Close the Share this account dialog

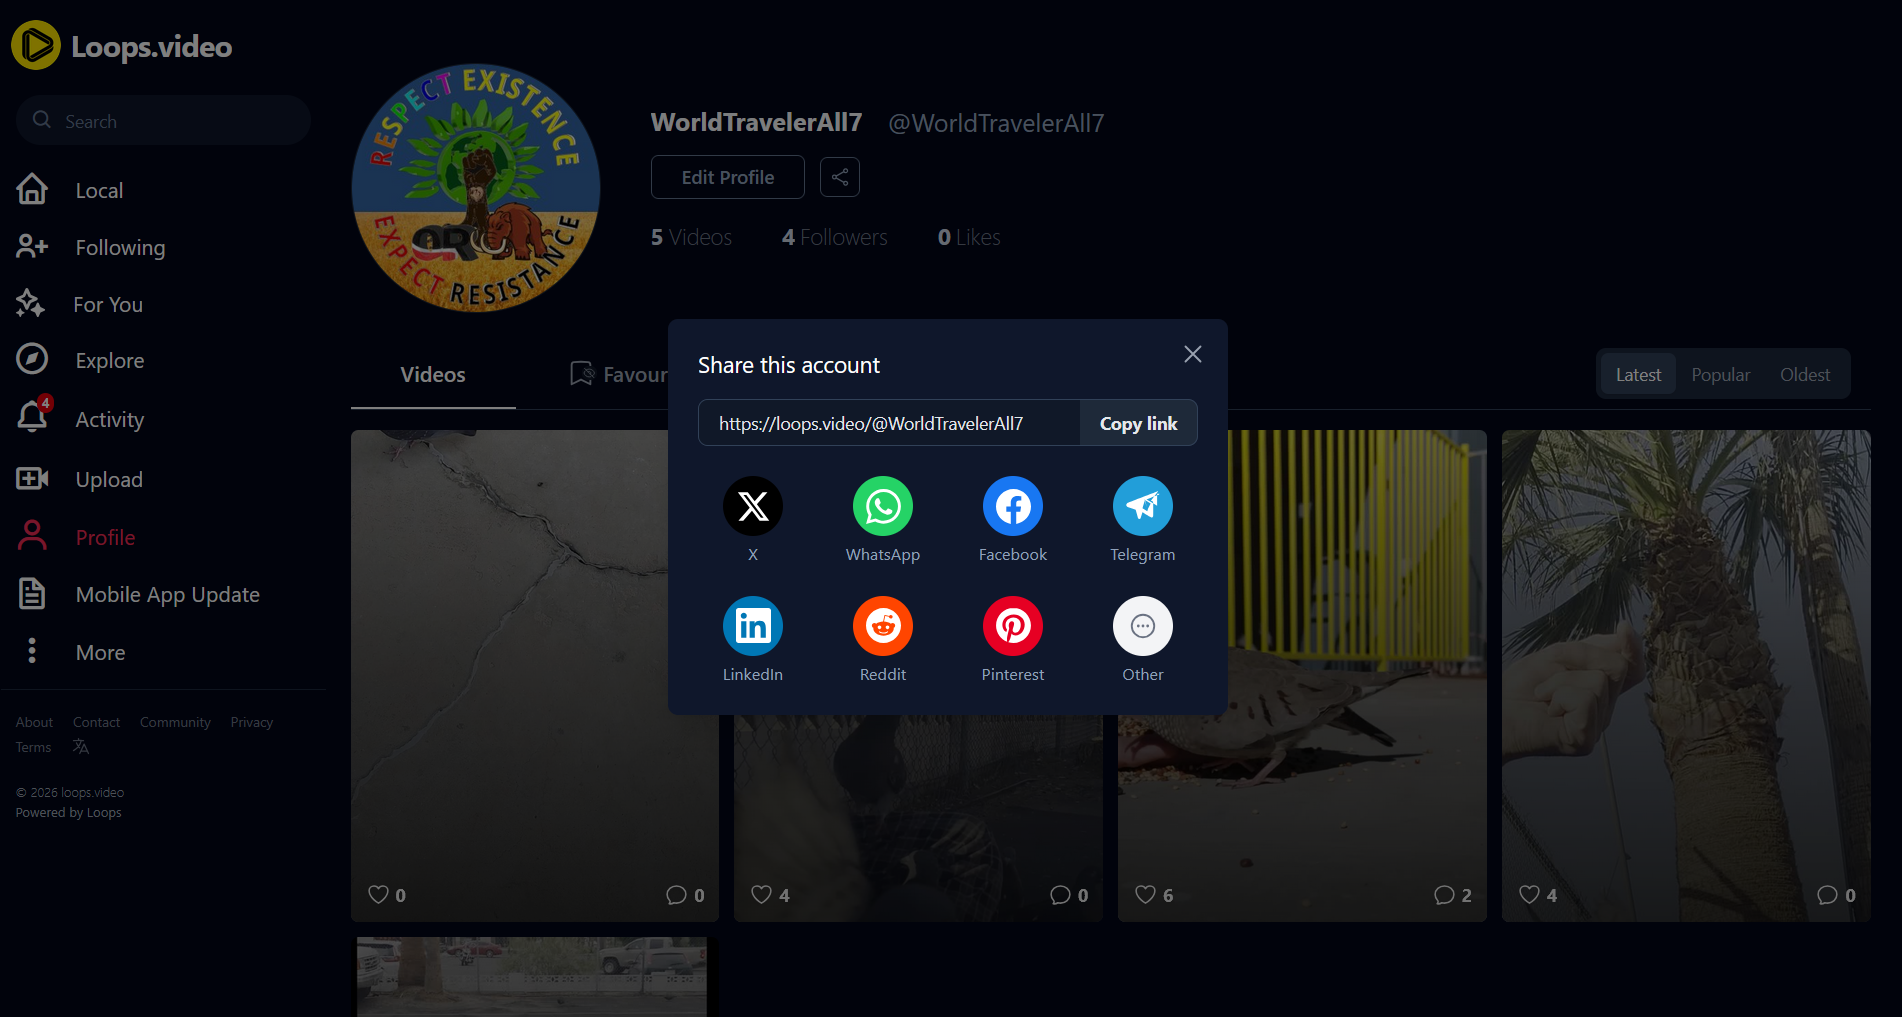click(x=1192, y=354)
